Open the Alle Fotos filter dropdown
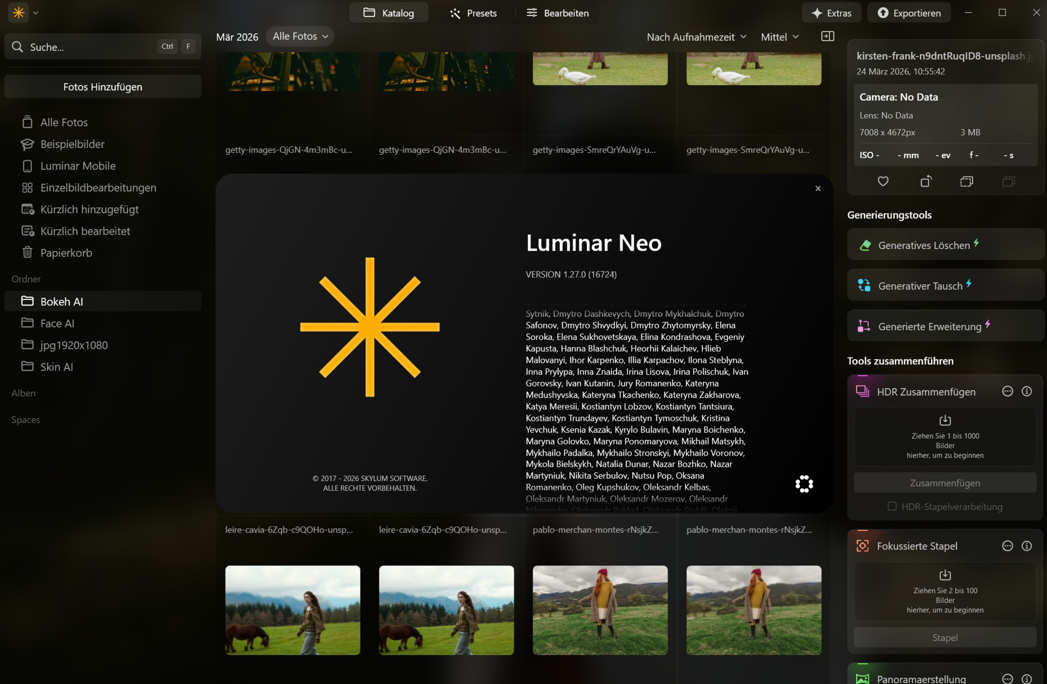The height and width of the screenshot is (684, 1047). (x=299, y=36)
